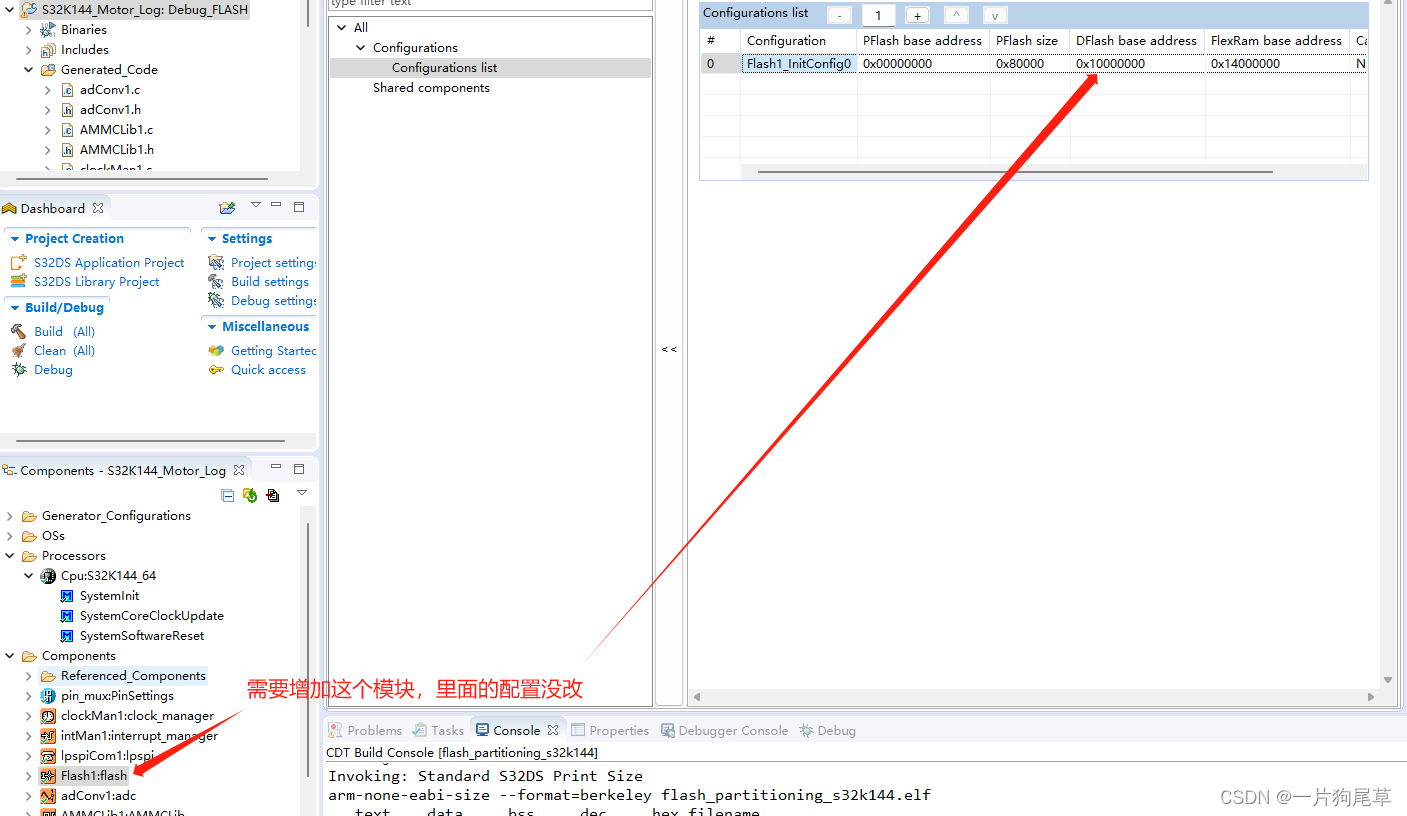Click the Getting Started cubes icon

pyautogui.click(x=216, y=350)
